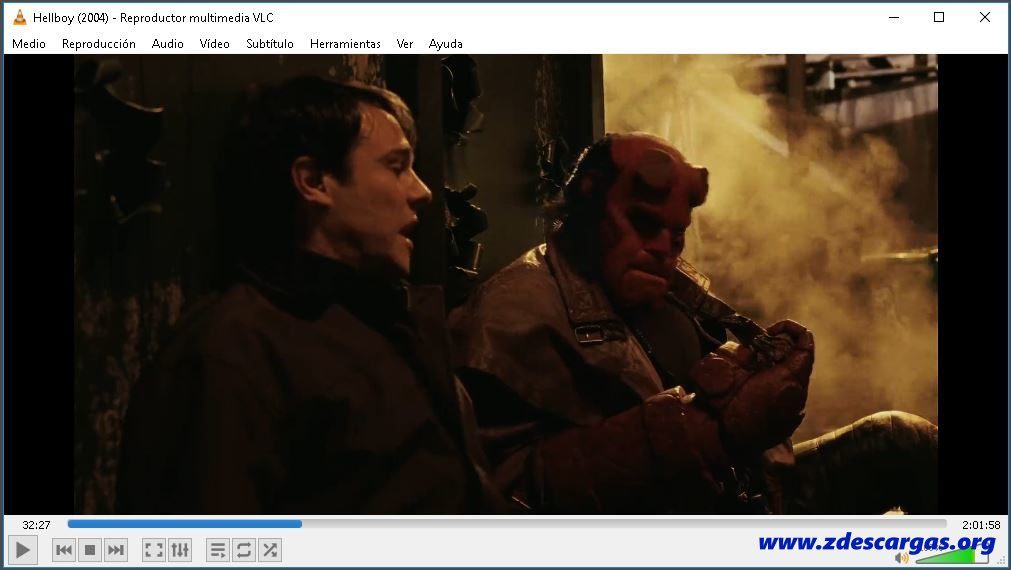Open the Herramientas menu
1011x570 pixels.
pos(345,44)
